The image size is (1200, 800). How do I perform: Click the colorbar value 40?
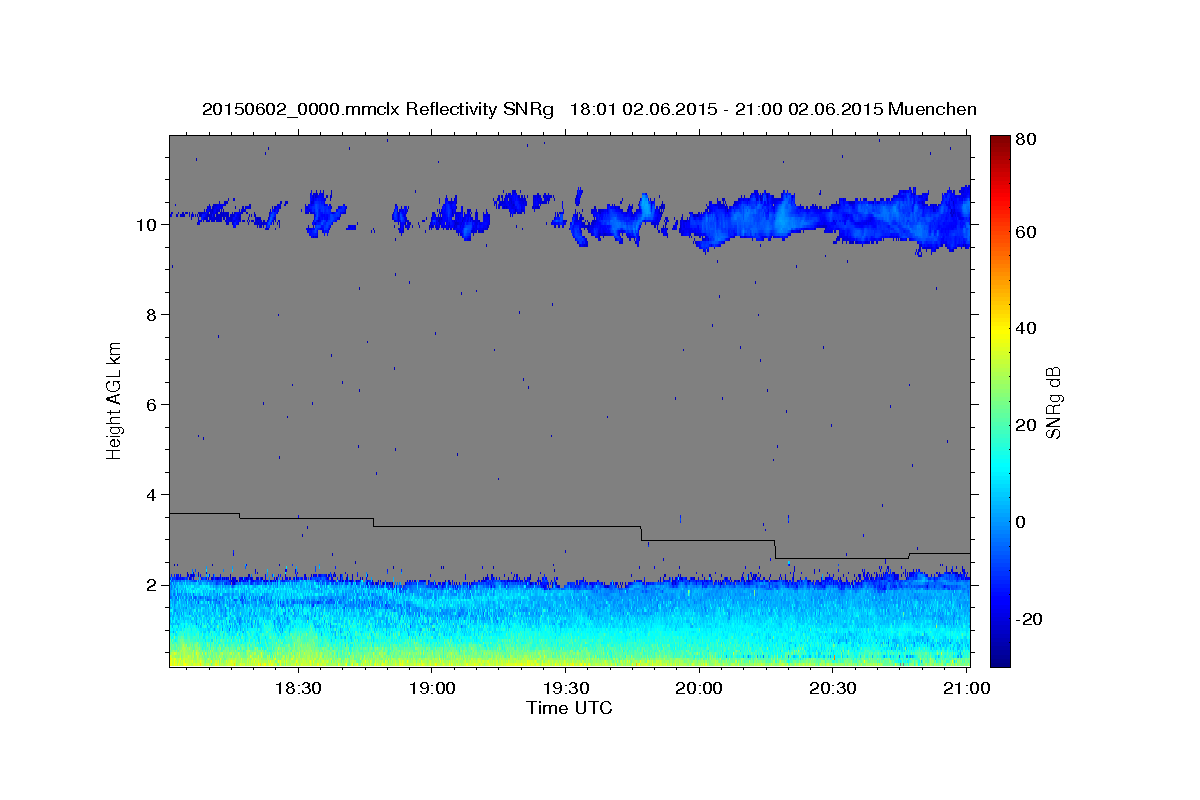(x=1028, y=328)
